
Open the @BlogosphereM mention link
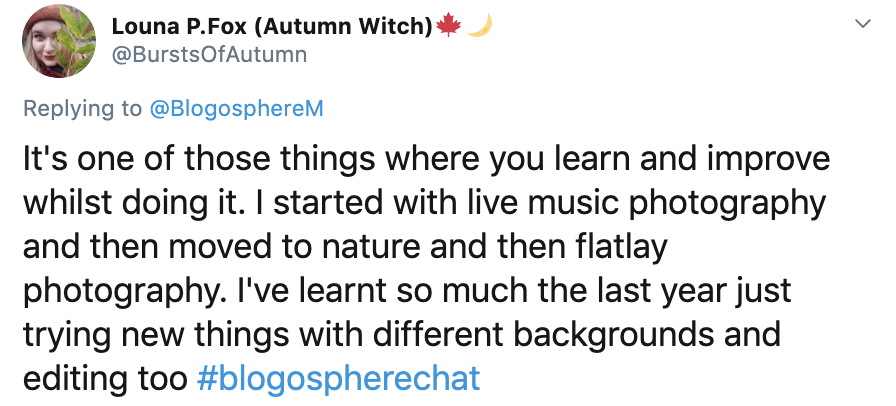coord(236,110)
